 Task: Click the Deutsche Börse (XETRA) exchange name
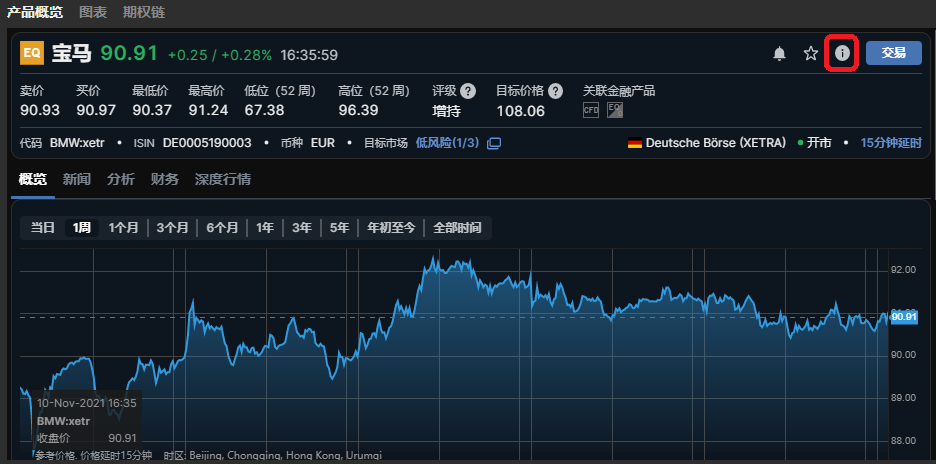pyautogui.click(x=716, y=143)
